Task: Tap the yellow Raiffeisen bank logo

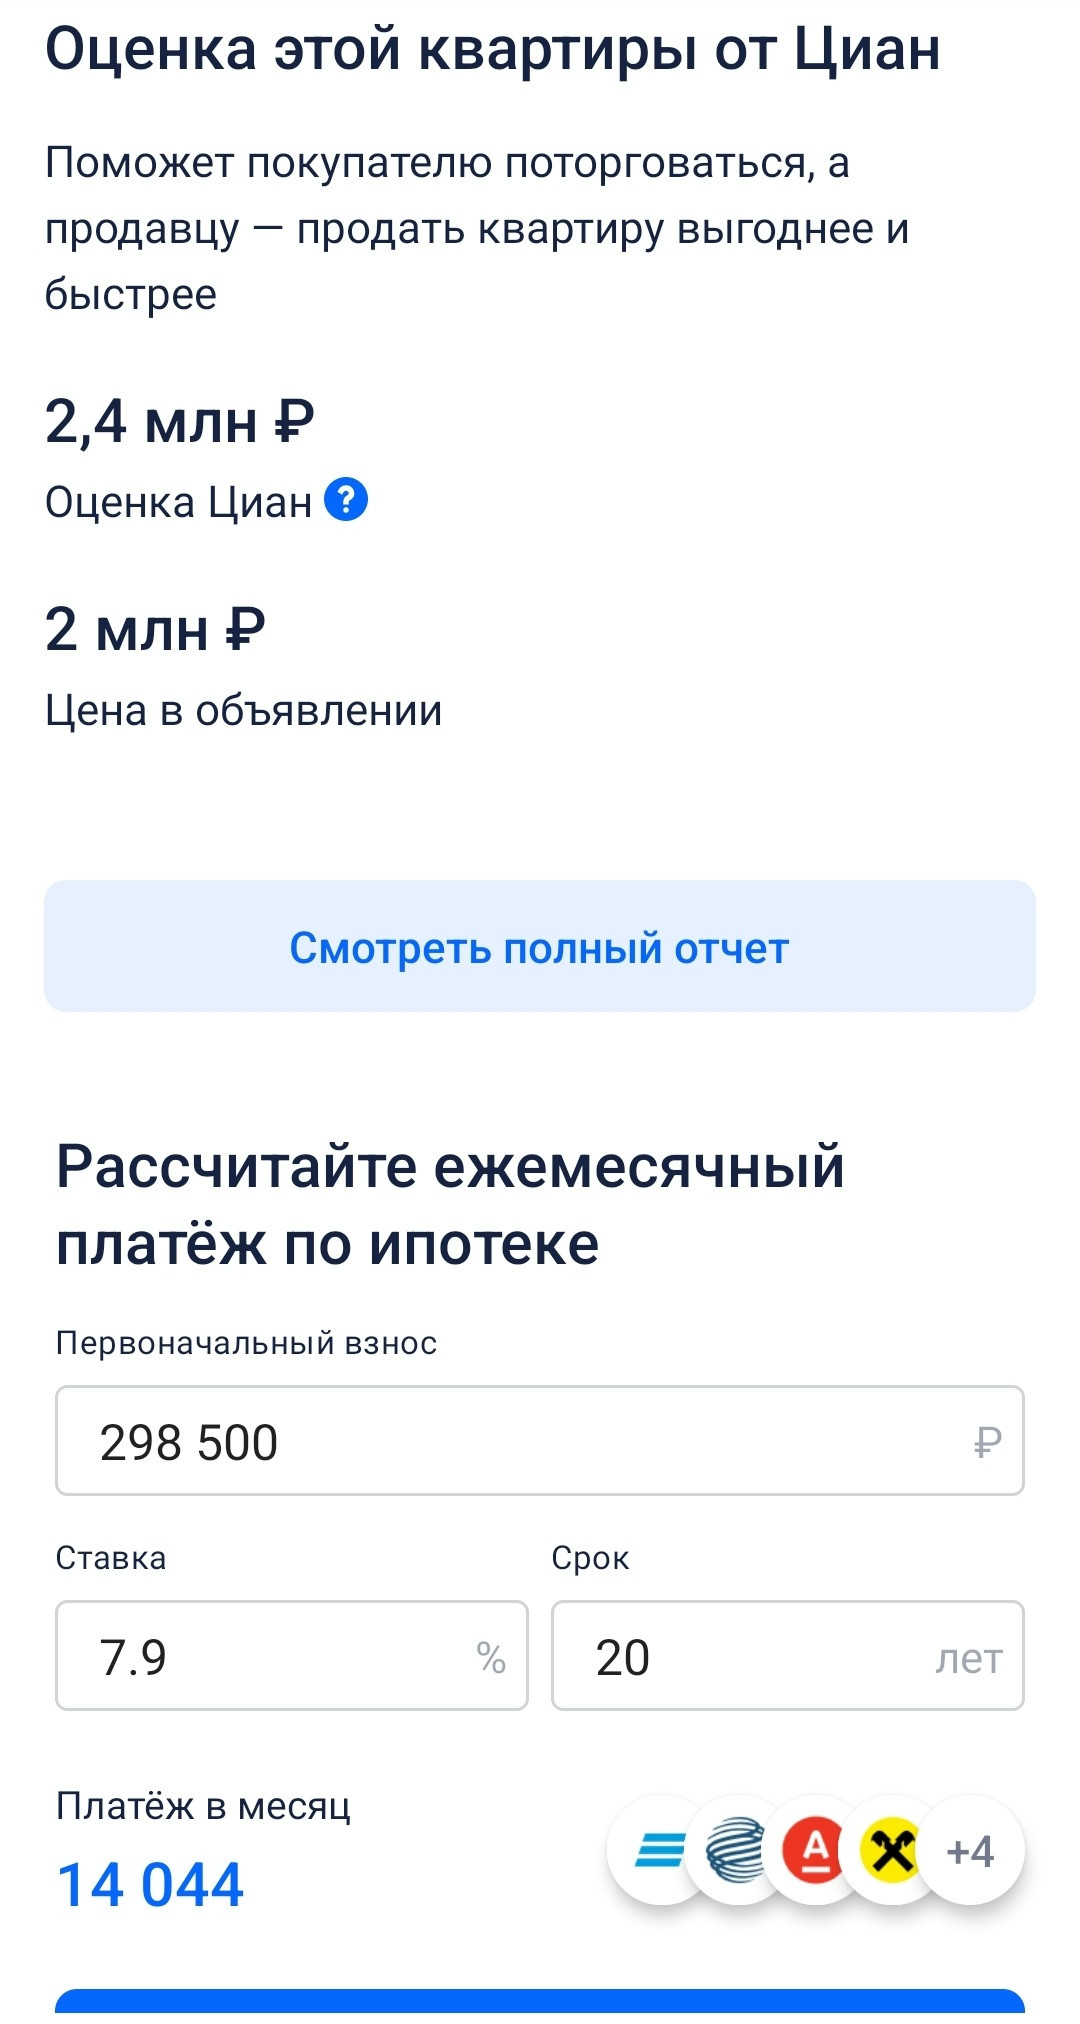Action: 891,1850
